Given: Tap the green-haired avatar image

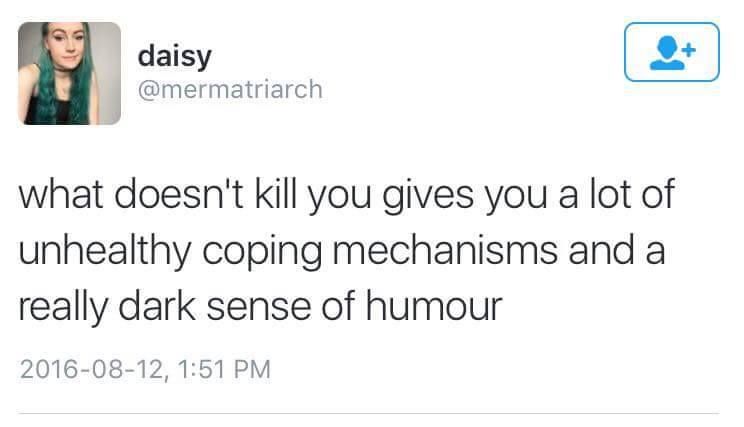Looking at the screenshot, I should click(69, 73).
